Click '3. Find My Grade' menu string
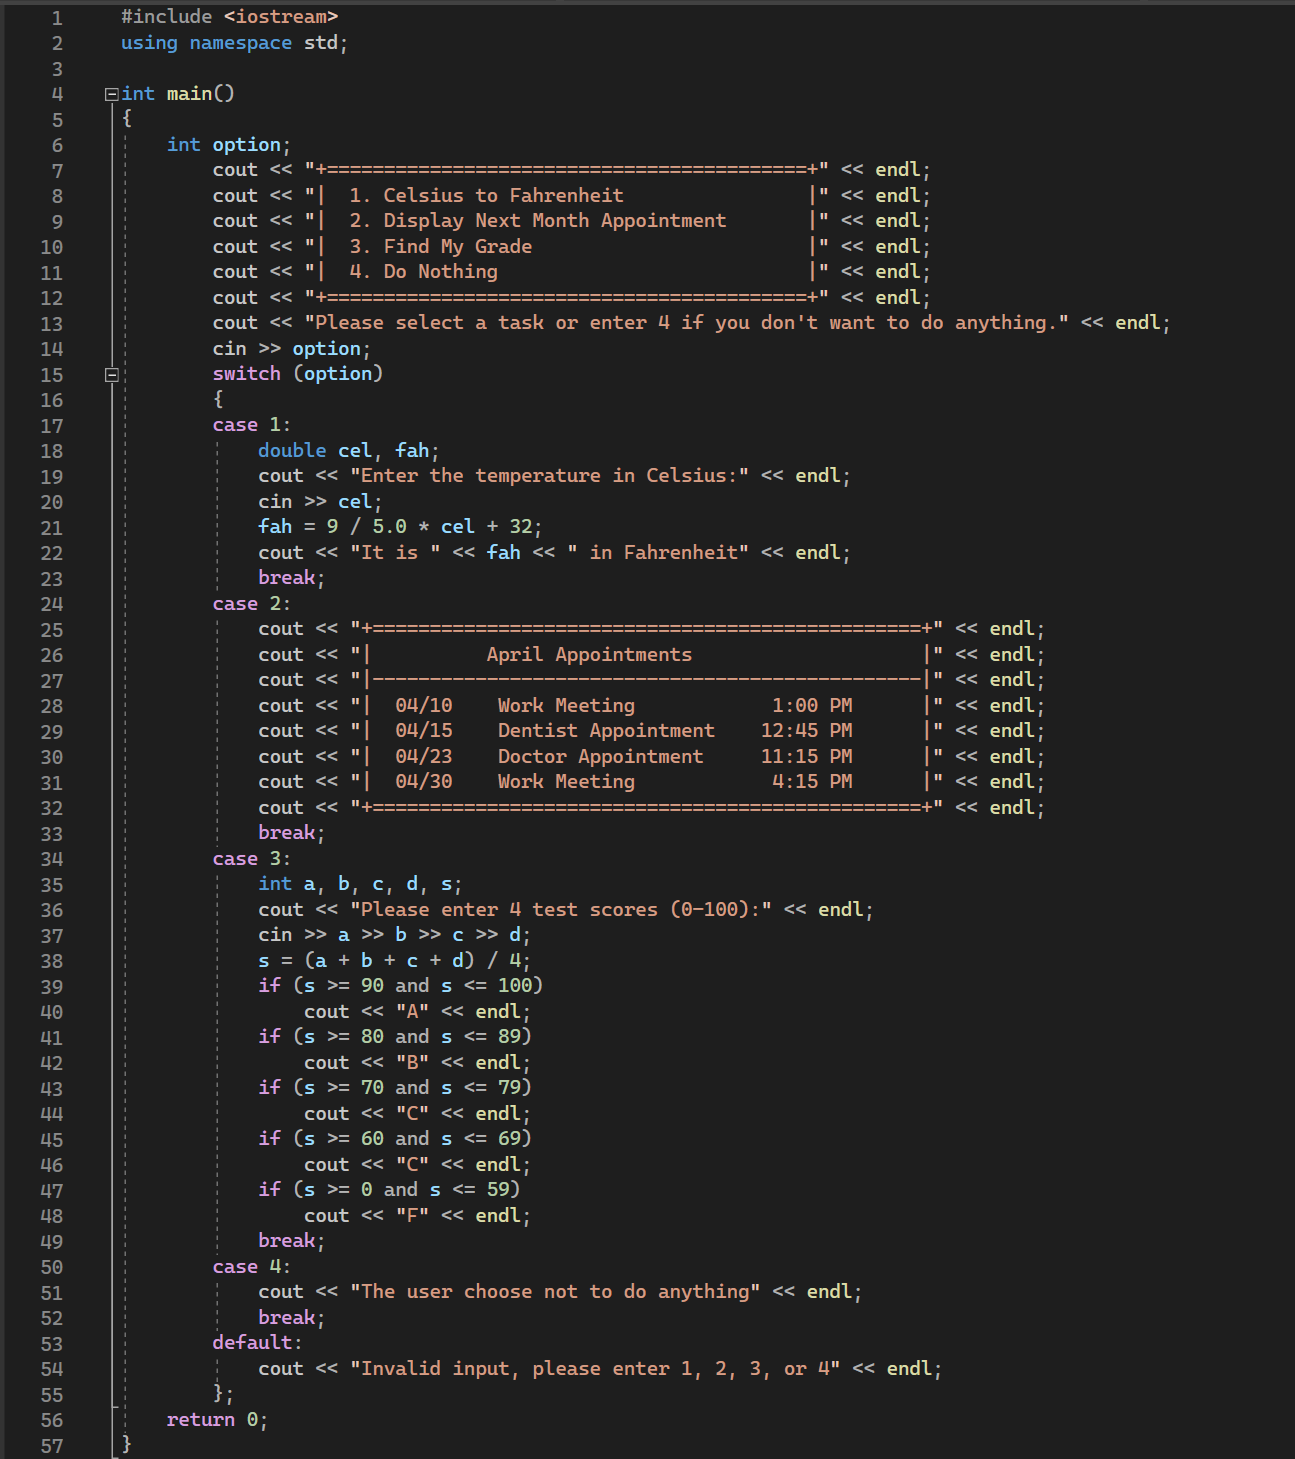The image size is (1295, 1459). coord(440,247)
